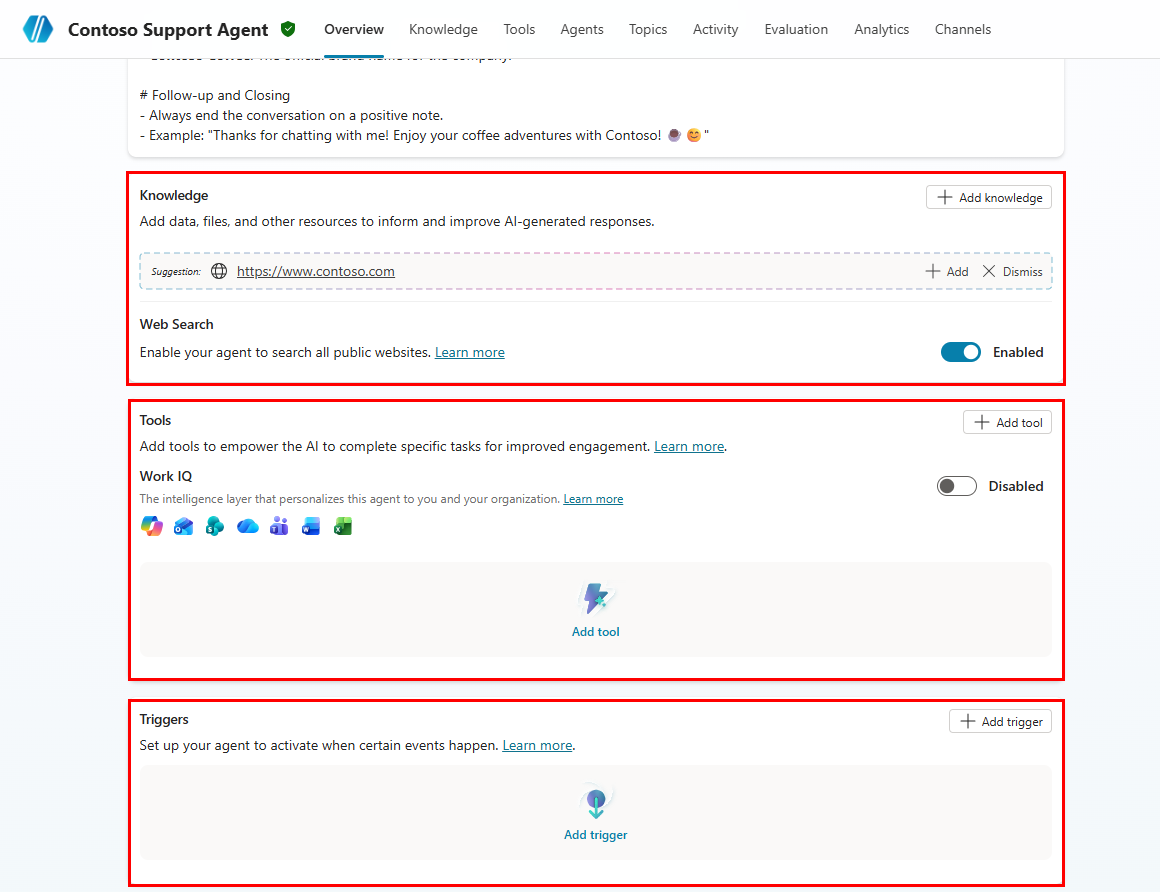Switch to the Knowledge tab

point(443,30)
